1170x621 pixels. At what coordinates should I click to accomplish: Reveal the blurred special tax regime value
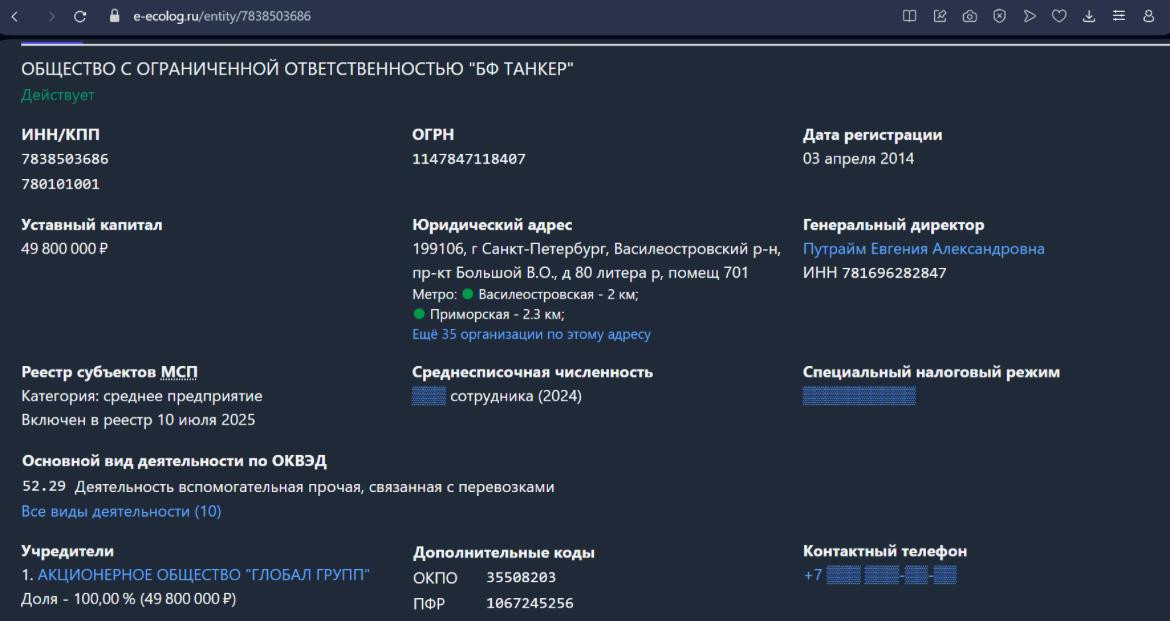pyautogui.click(x=859, y=397)
